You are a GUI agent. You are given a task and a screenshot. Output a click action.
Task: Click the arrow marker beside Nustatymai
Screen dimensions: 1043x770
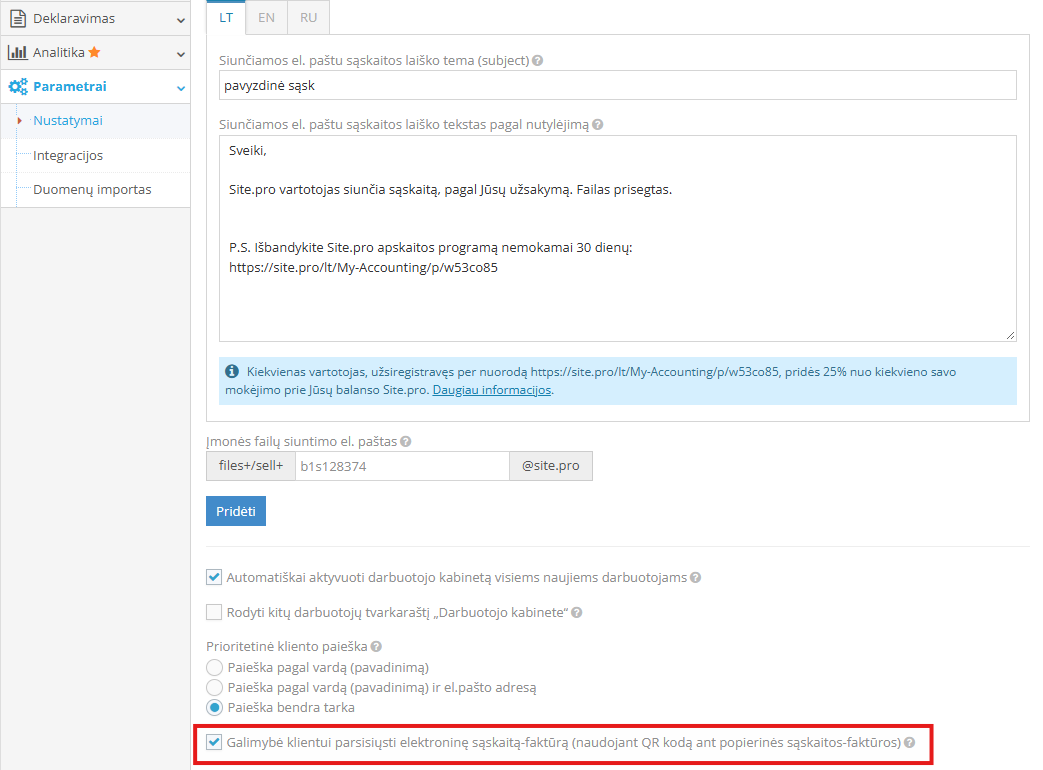[x=19, y=120]
